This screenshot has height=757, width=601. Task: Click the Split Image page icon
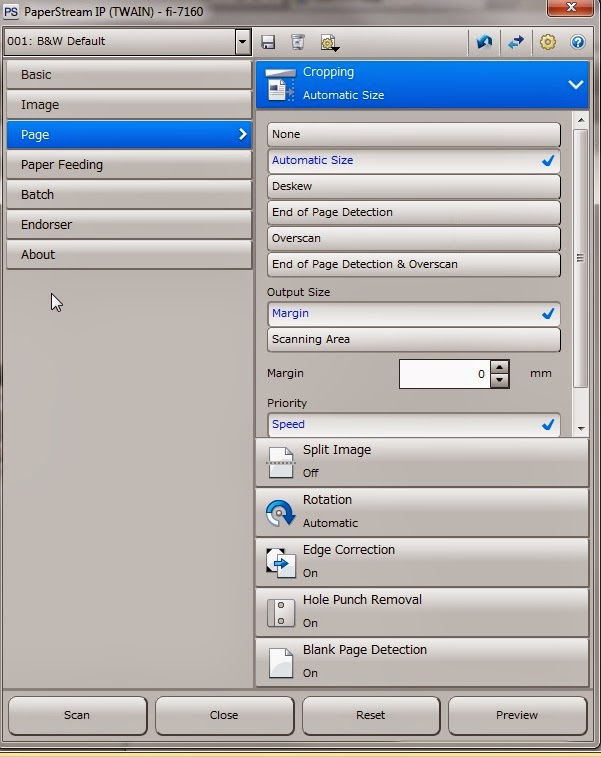tap(281, 463)
